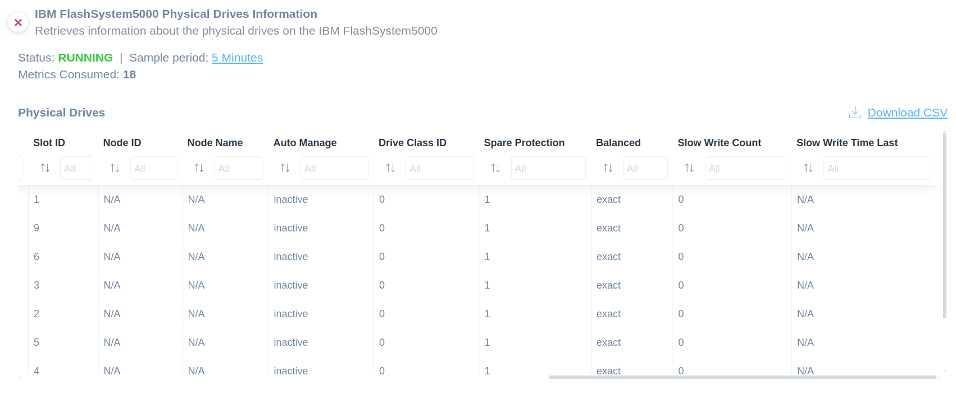This screenshot has width=956, height=394.
Task: Focus the Drive Class ID filter field
Action: click(x=440, y=168)
